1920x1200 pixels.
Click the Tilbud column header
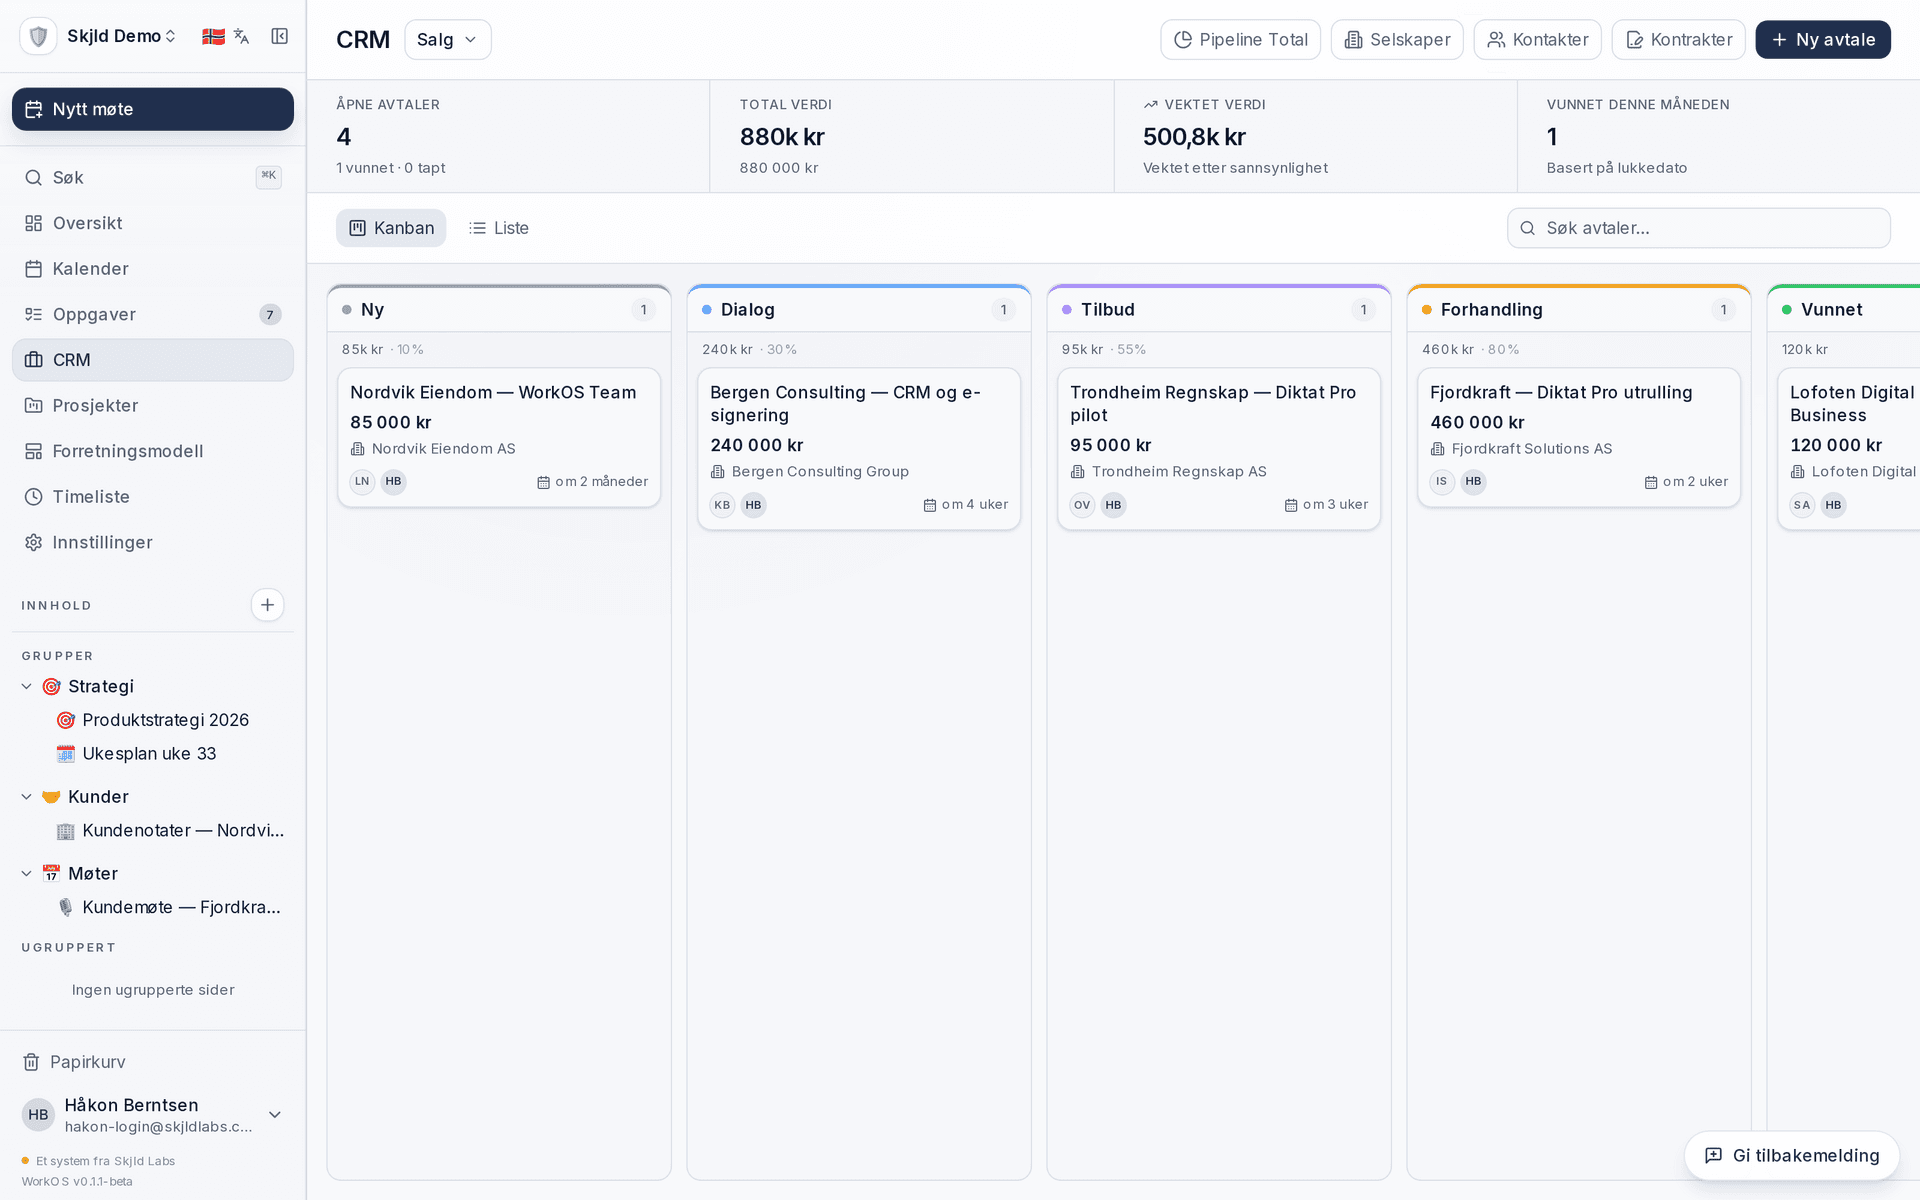pyautogui.click(x=1219, y=310)
